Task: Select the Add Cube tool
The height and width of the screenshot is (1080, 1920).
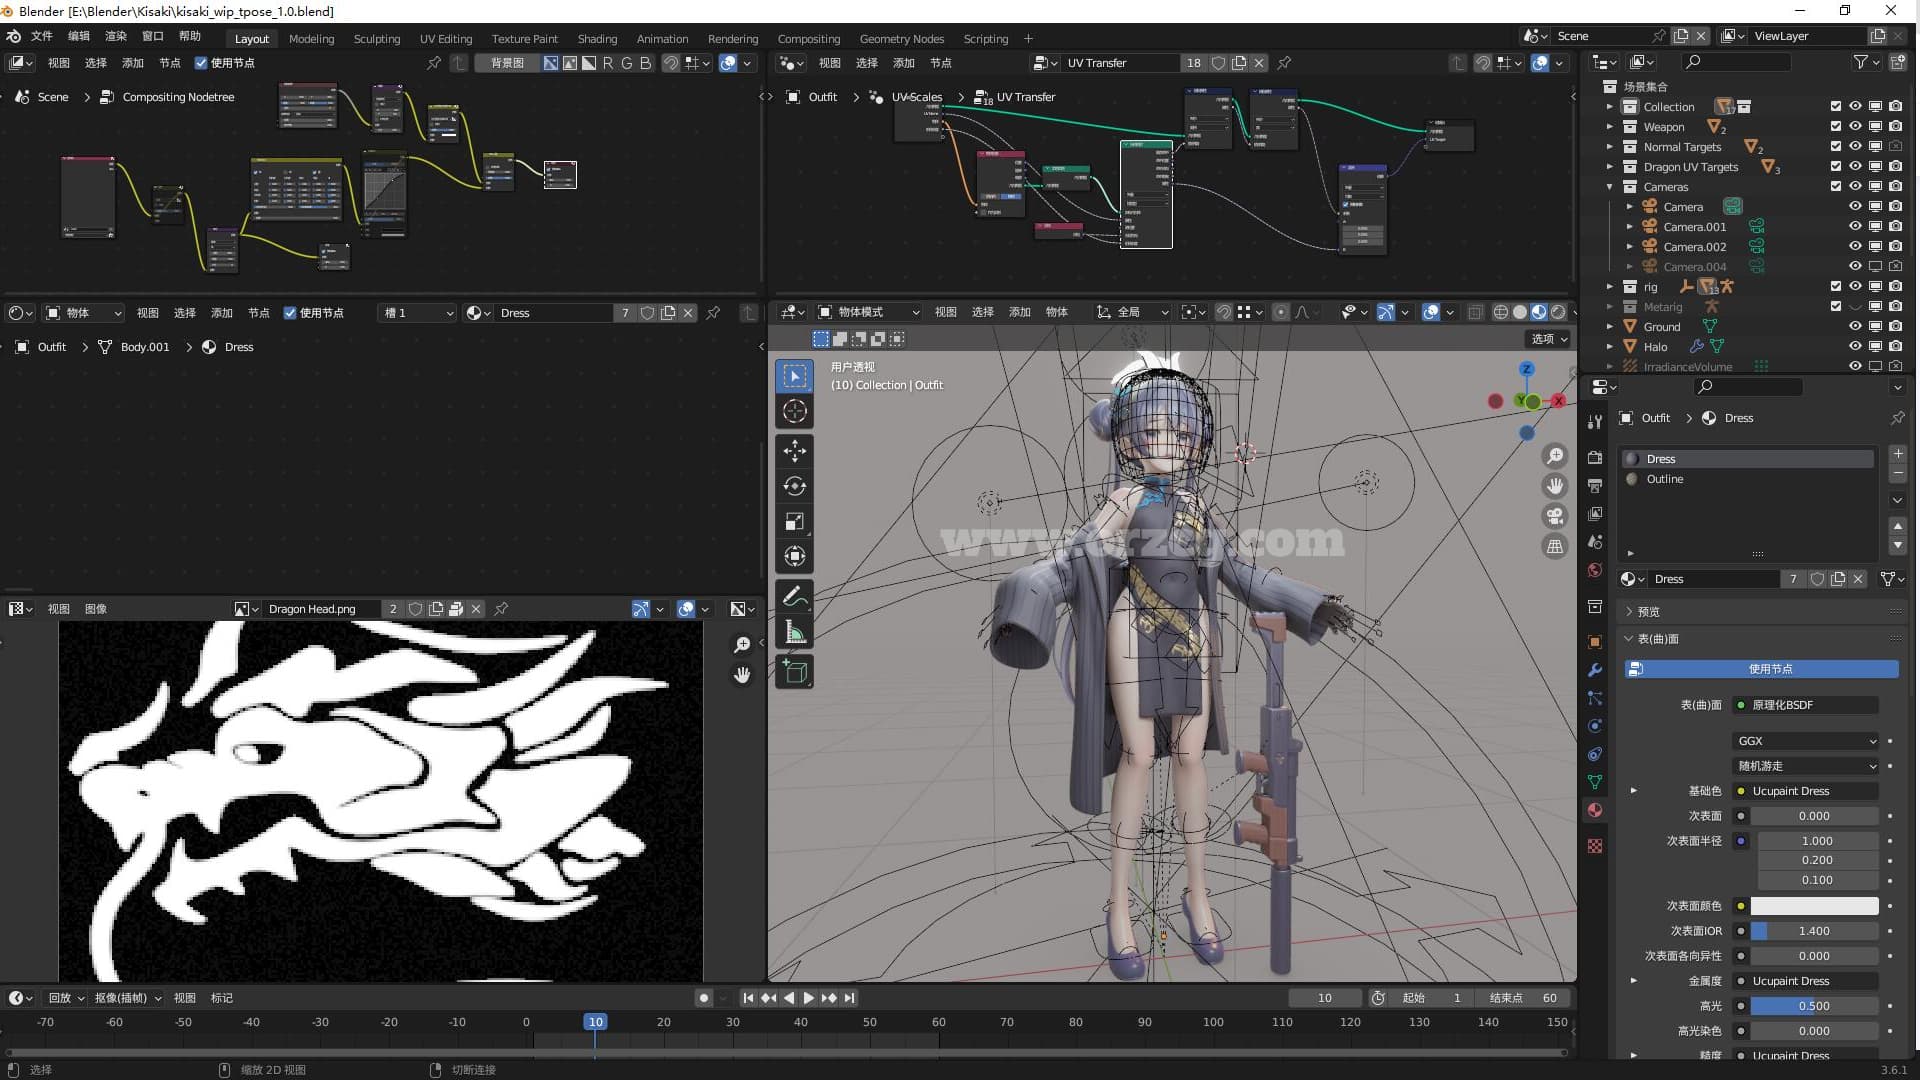Action: click(x=795, y=672)
